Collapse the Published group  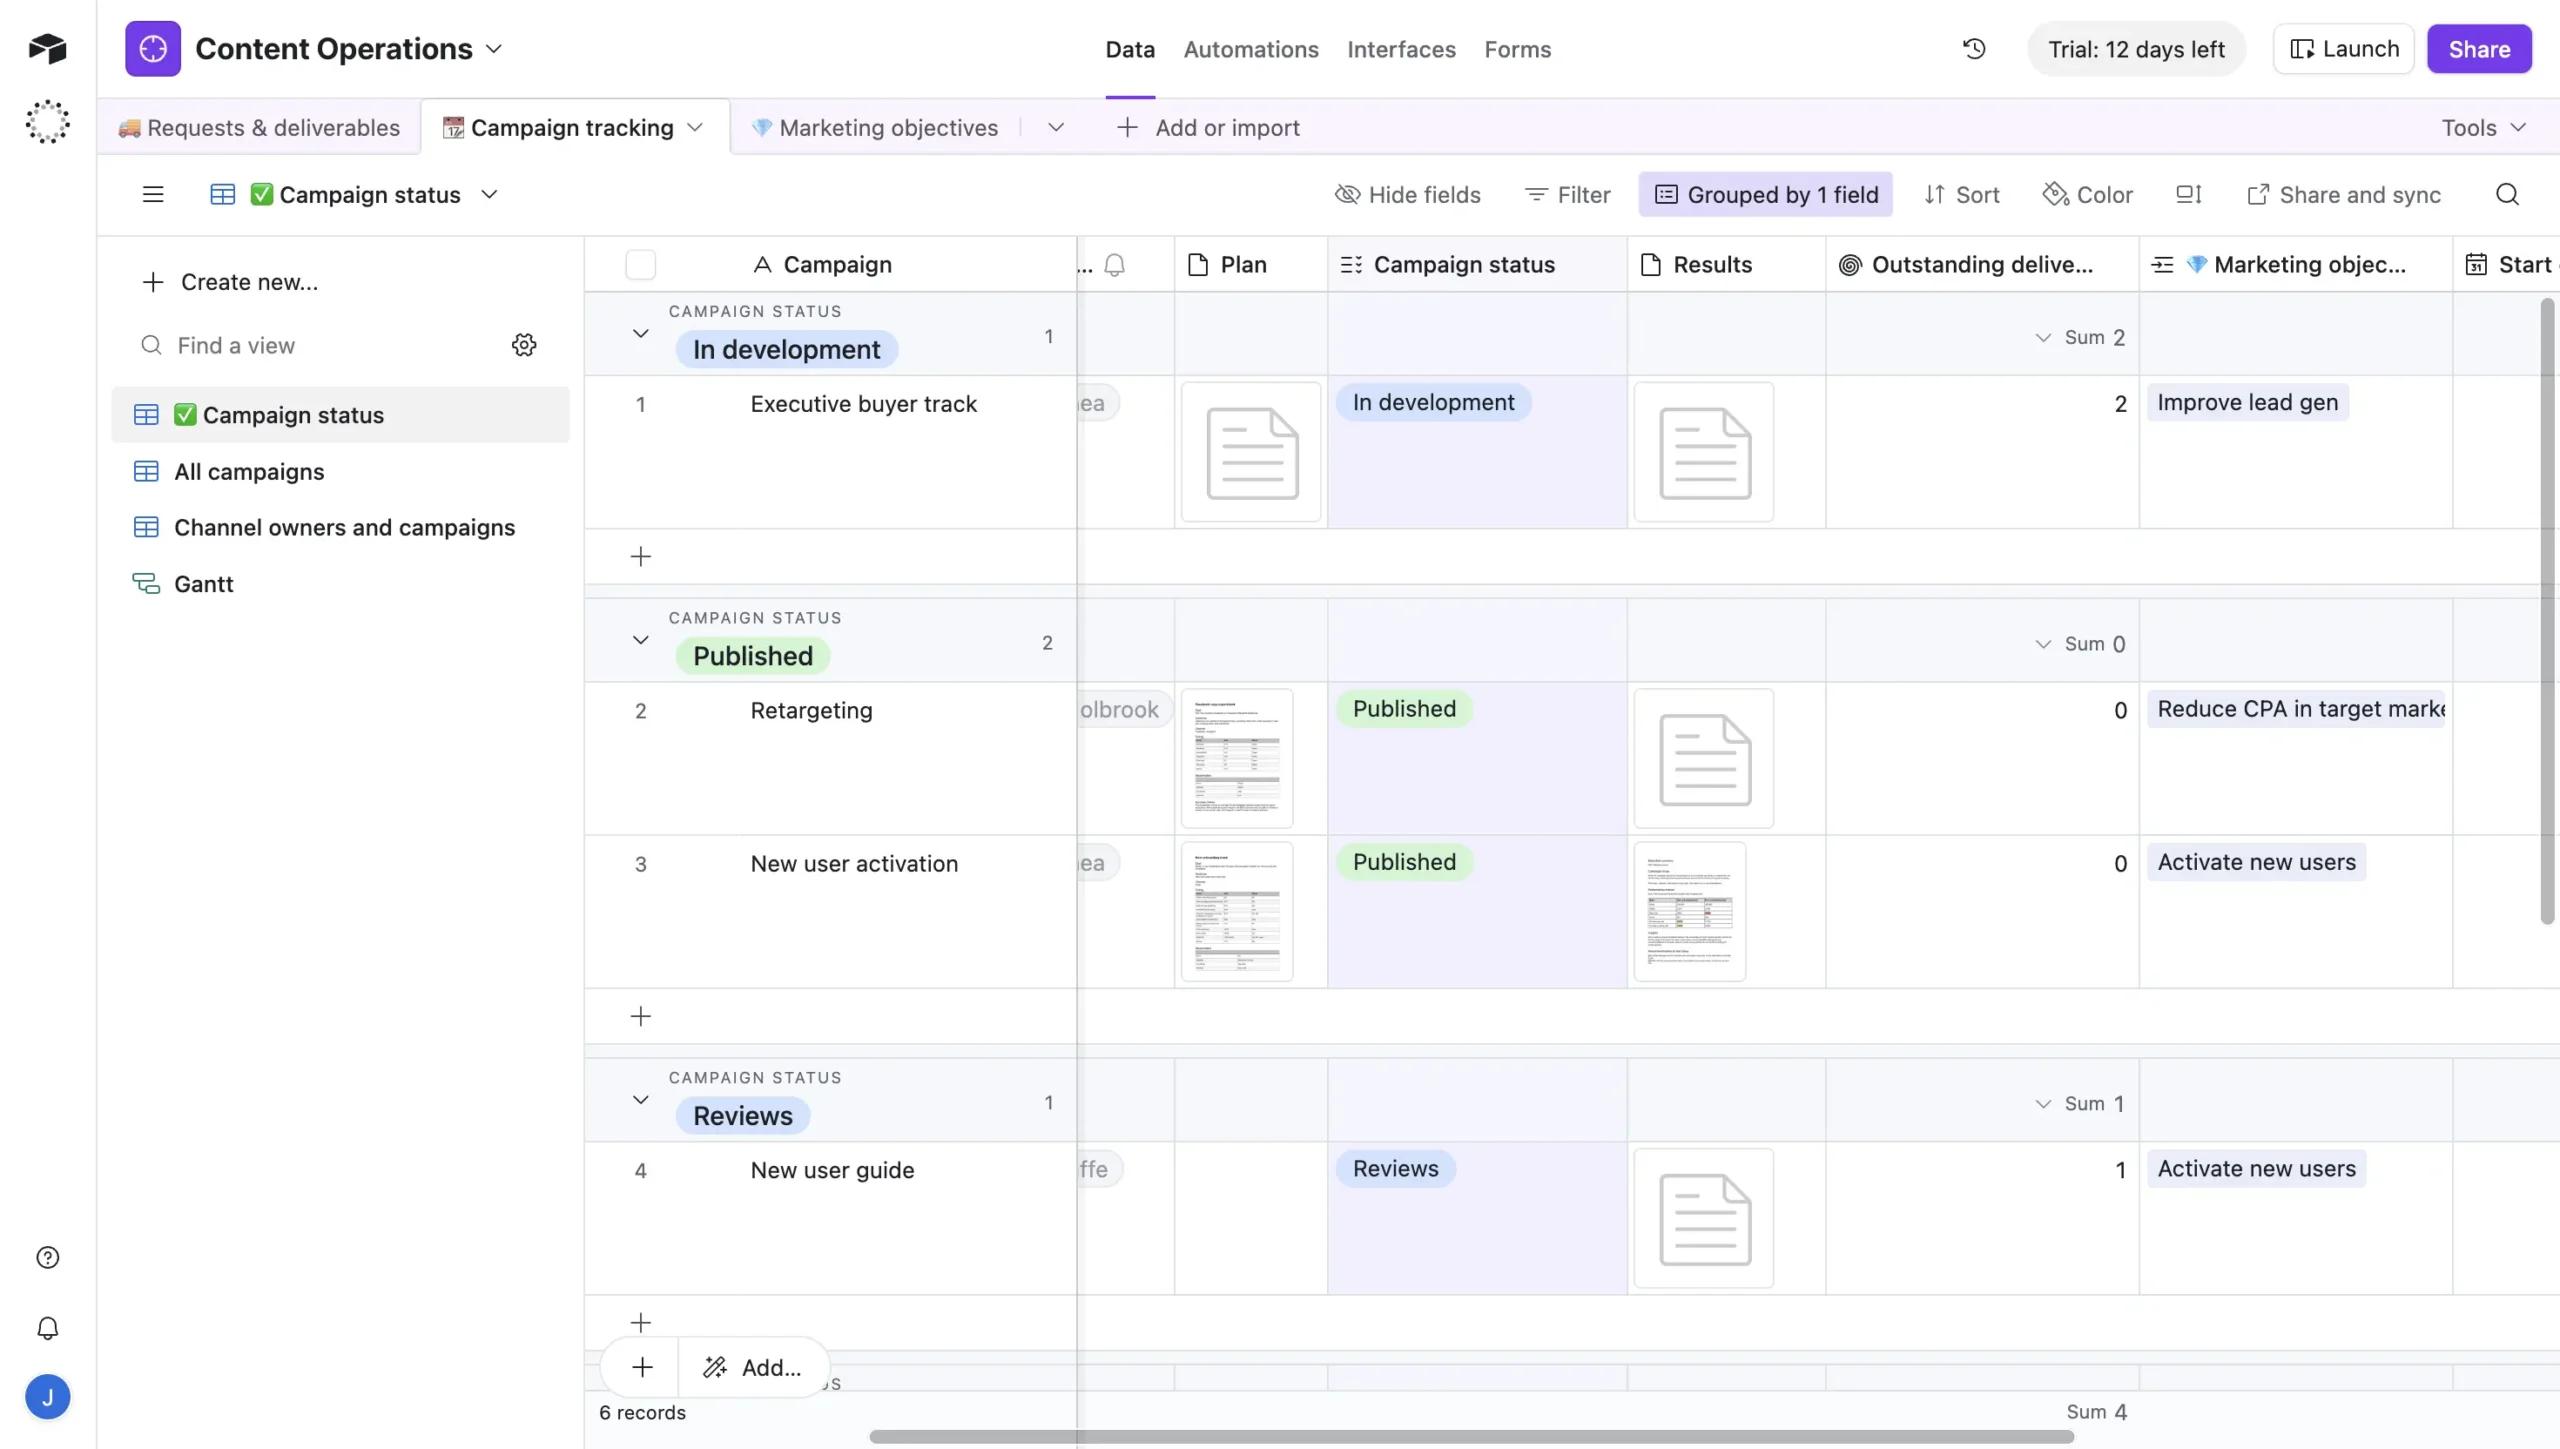click(x=639, y=641)
